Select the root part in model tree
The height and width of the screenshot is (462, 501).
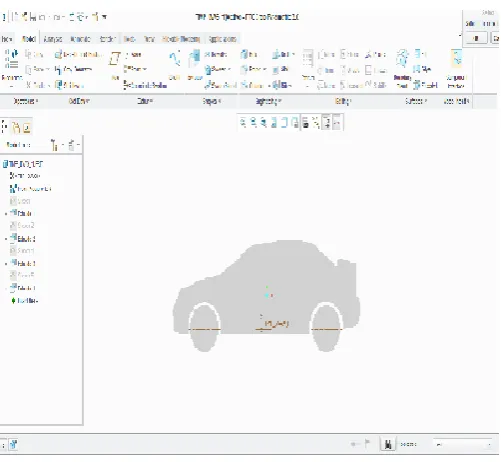pos(23,164)
